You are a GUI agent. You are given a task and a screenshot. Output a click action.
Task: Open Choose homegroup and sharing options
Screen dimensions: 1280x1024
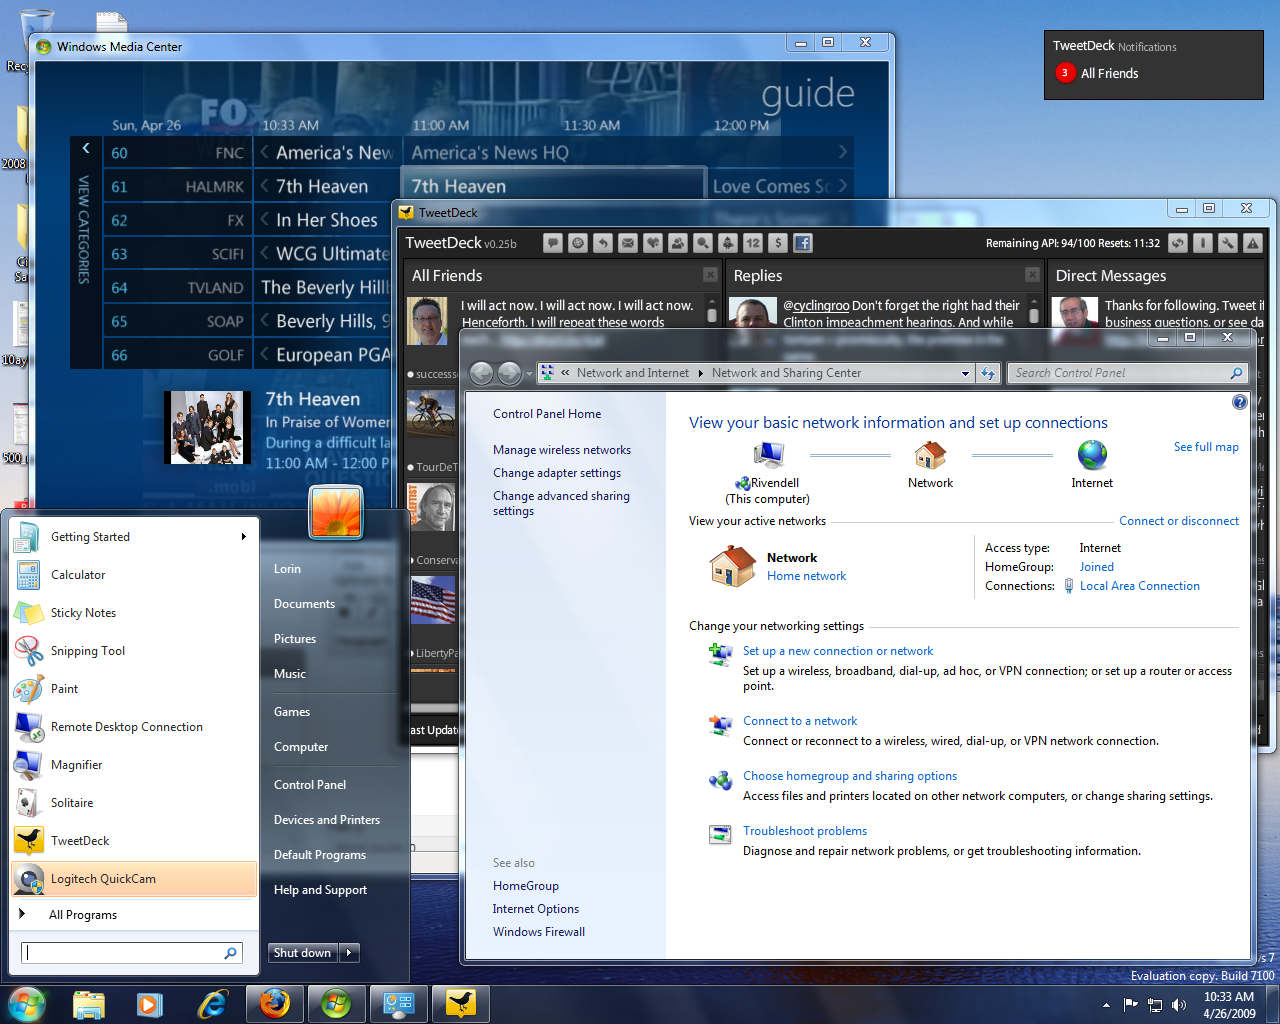tap(850, 776)
